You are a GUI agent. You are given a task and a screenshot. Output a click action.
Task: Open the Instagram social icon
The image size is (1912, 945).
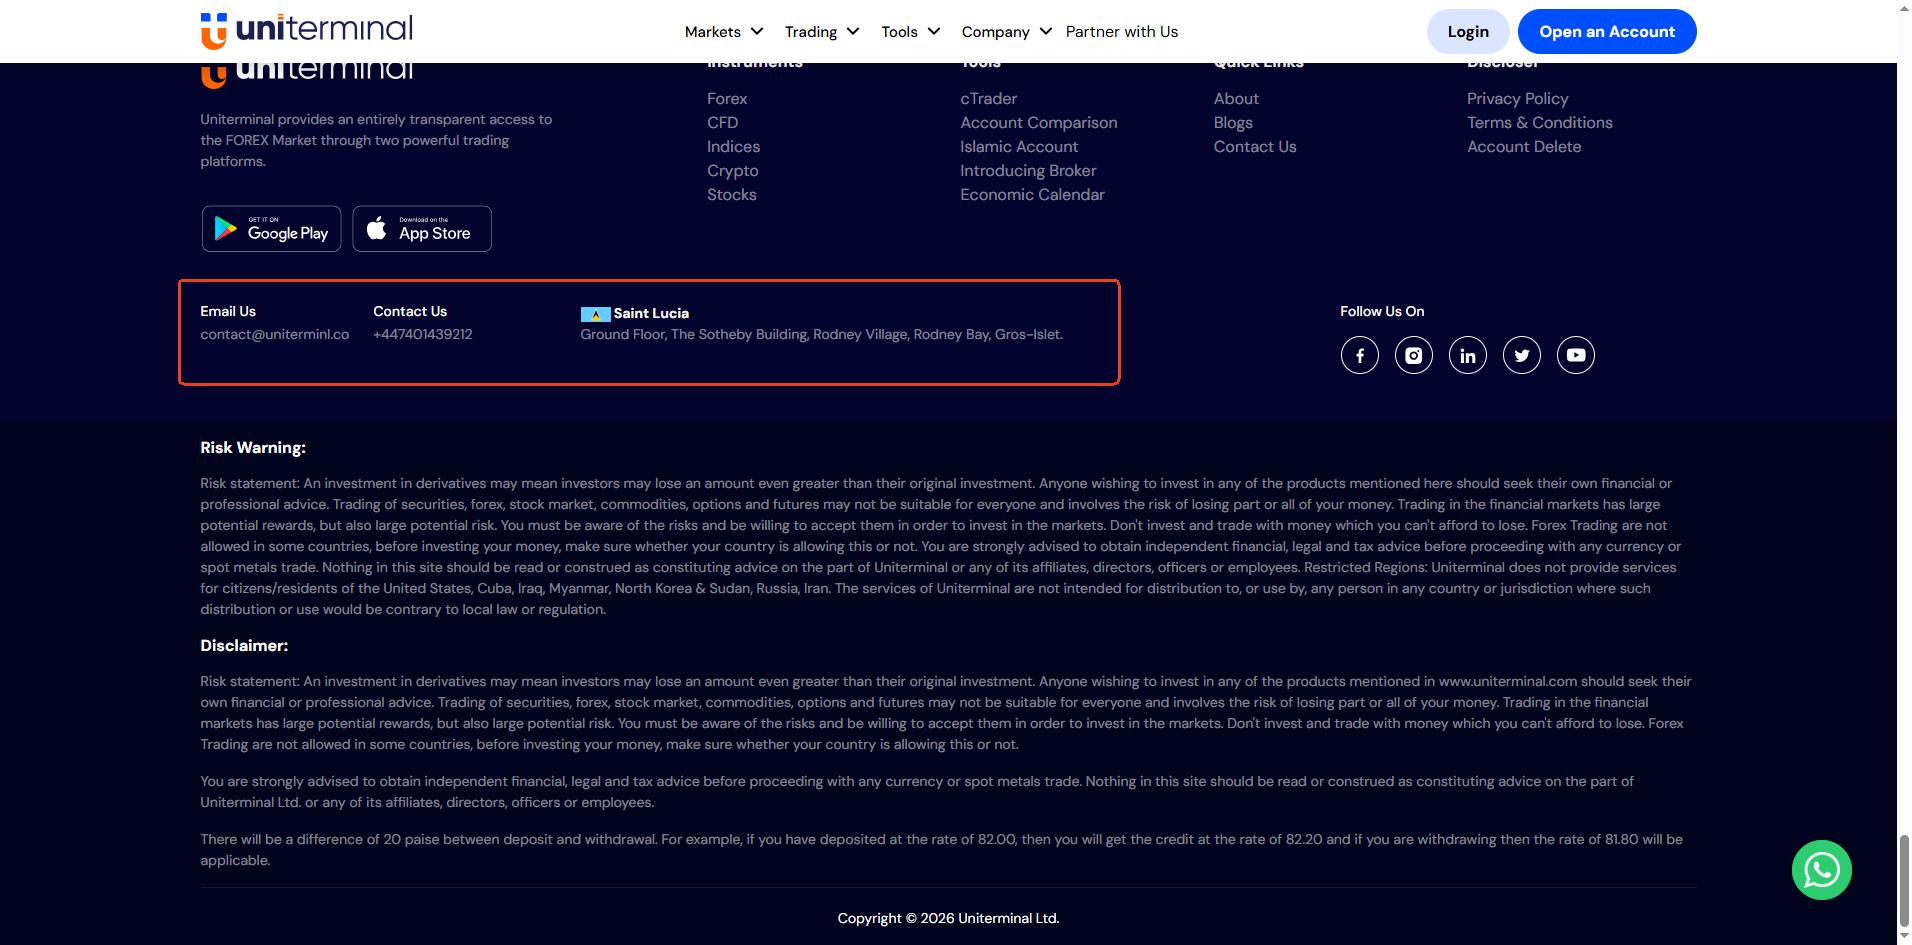tap(1413, 355)
